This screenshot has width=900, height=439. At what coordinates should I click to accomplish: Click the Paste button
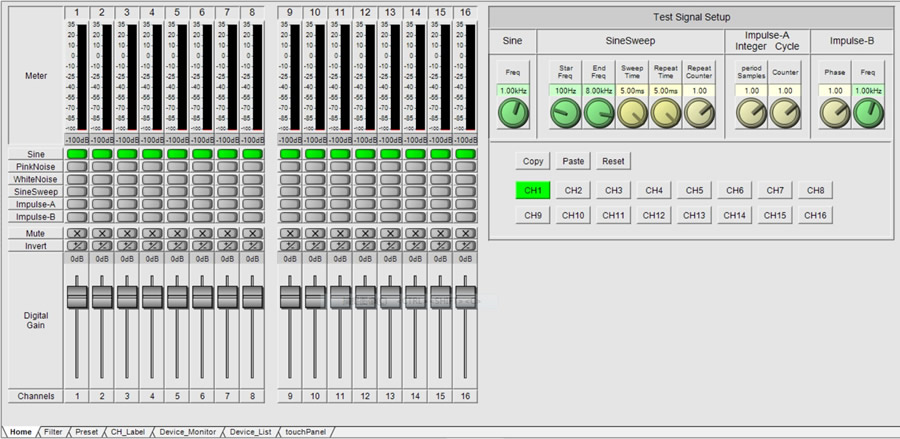coord(573,161)
